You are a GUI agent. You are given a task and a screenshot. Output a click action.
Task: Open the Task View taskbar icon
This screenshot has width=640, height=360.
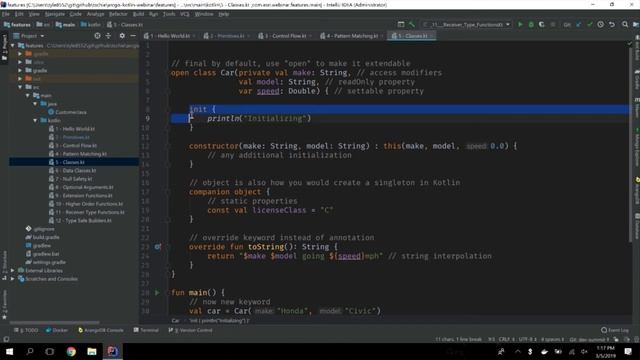(50, 351)
